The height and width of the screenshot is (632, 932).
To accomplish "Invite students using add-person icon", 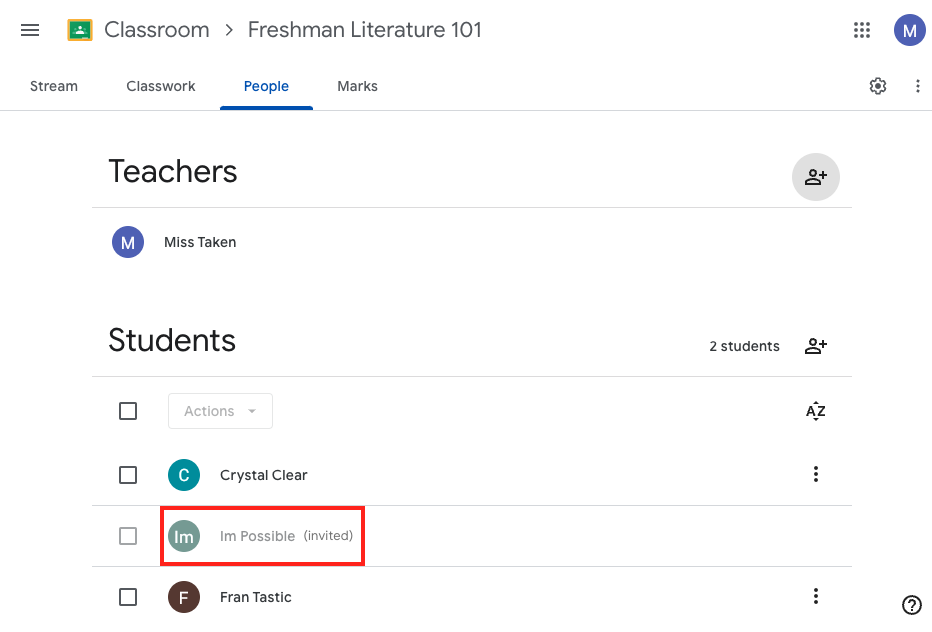I will coord(816,346).
